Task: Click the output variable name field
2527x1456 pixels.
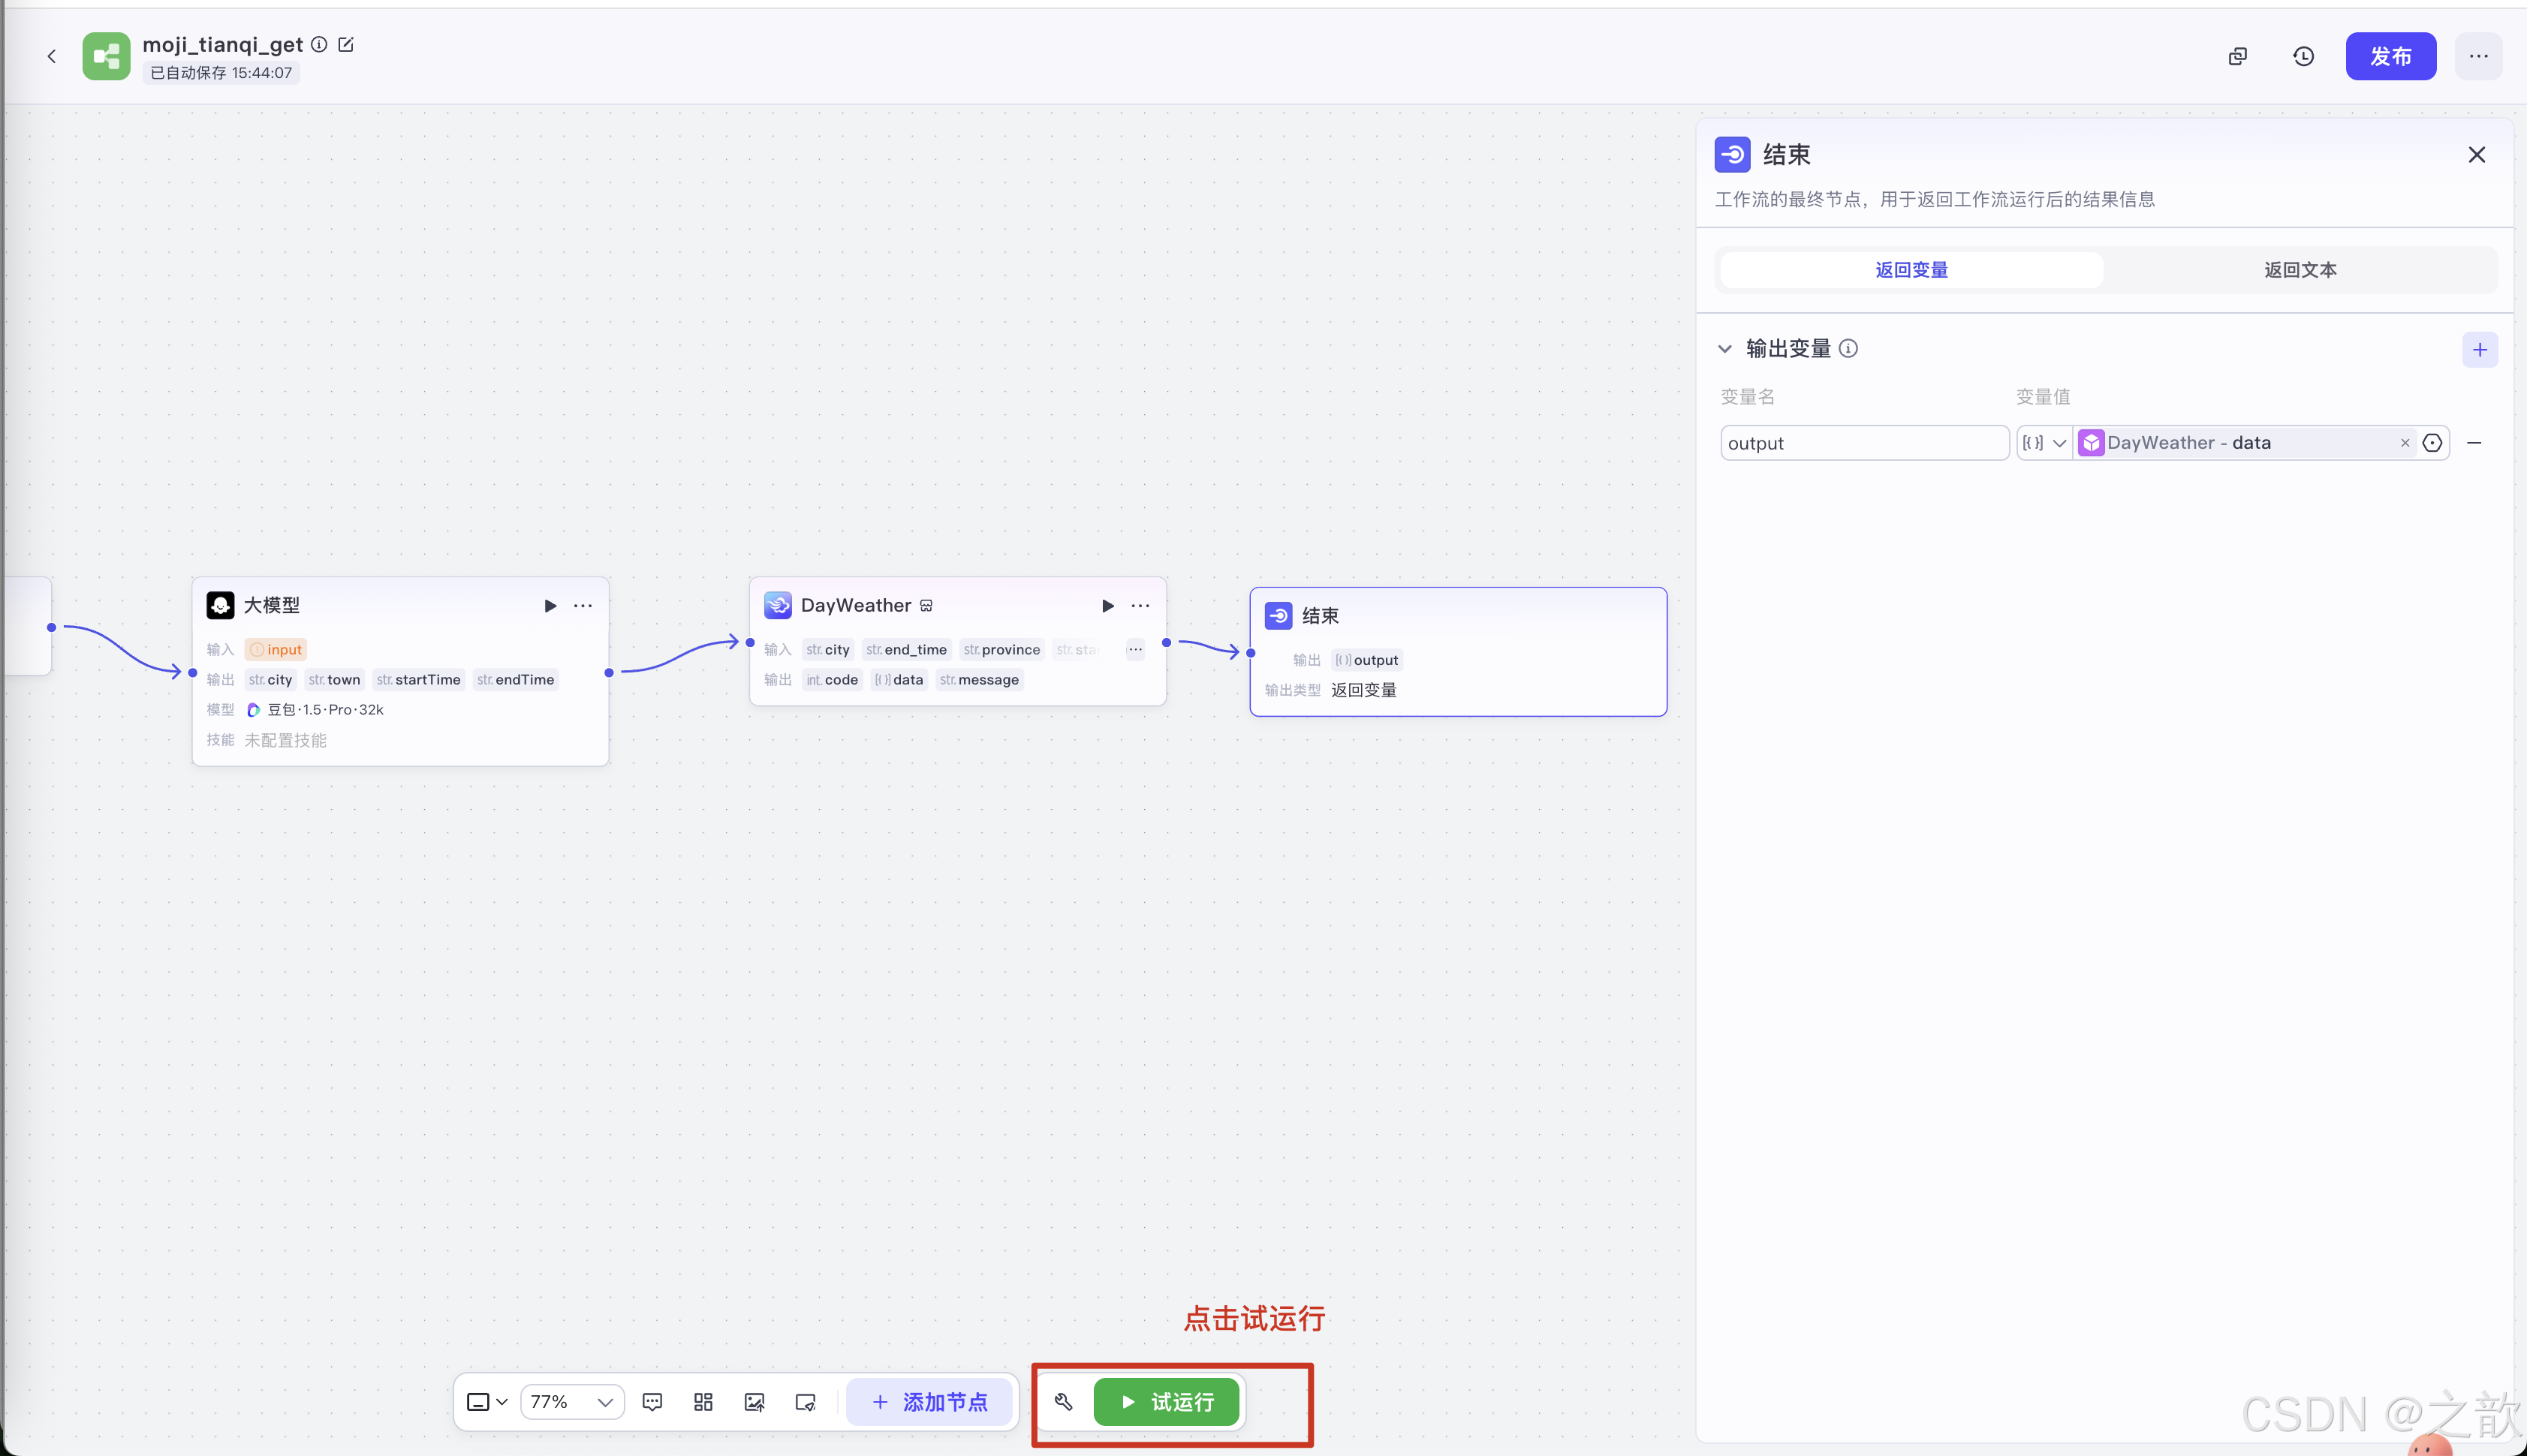Action: (1863, 443)
